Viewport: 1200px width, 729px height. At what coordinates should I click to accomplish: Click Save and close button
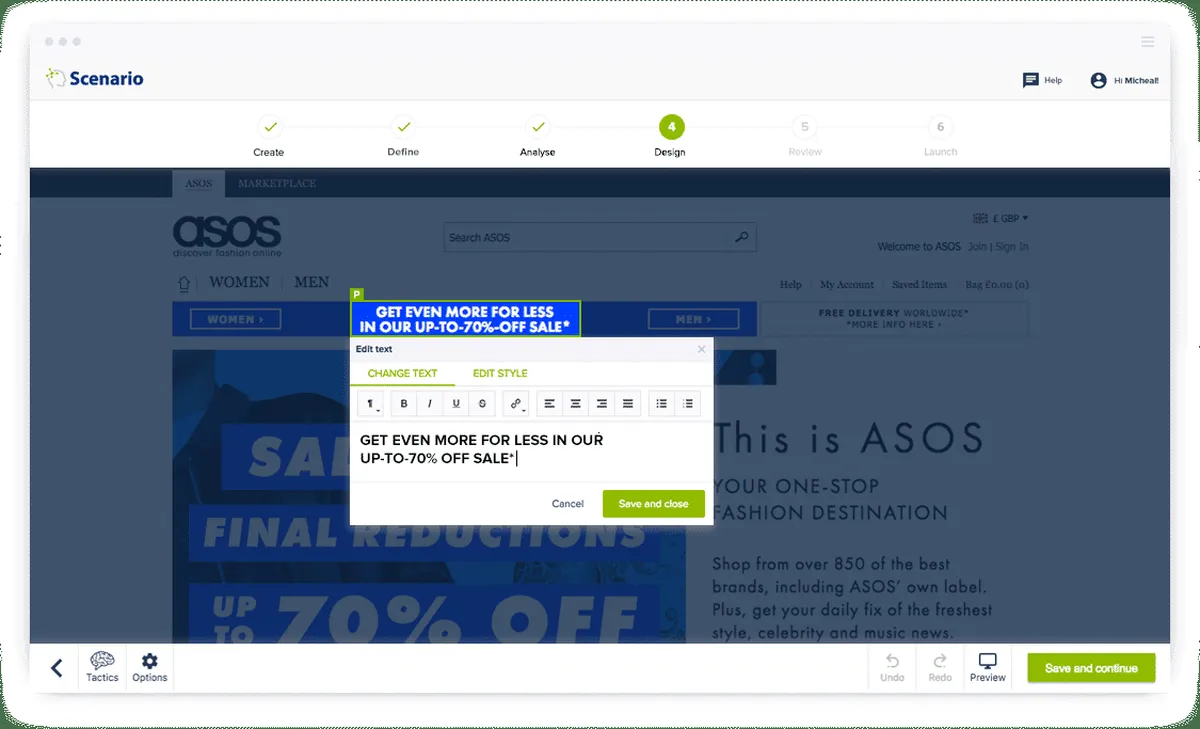click(653, 504)
